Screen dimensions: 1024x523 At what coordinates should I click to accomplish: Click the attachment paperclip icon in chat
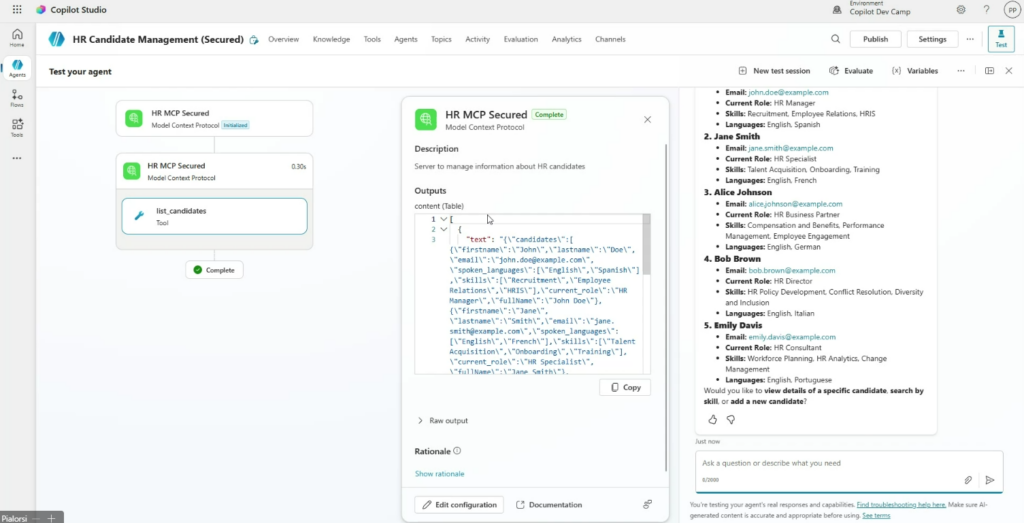tap(968, 480)
